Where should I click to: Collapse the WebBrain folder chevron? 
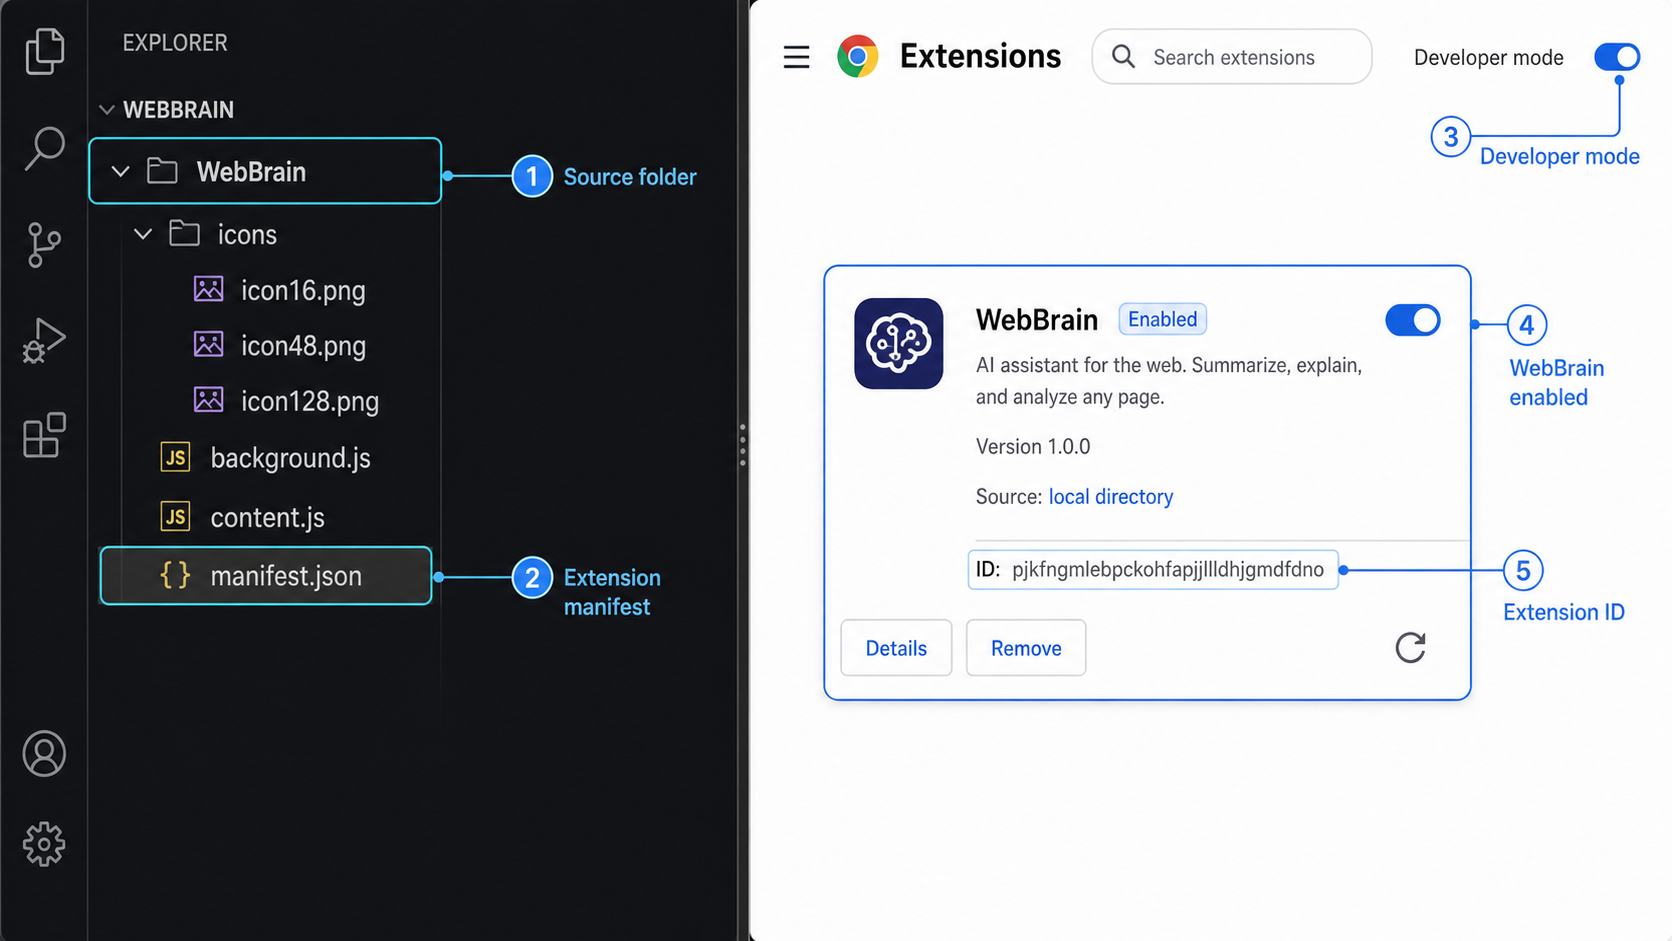[x=121, y=172]
